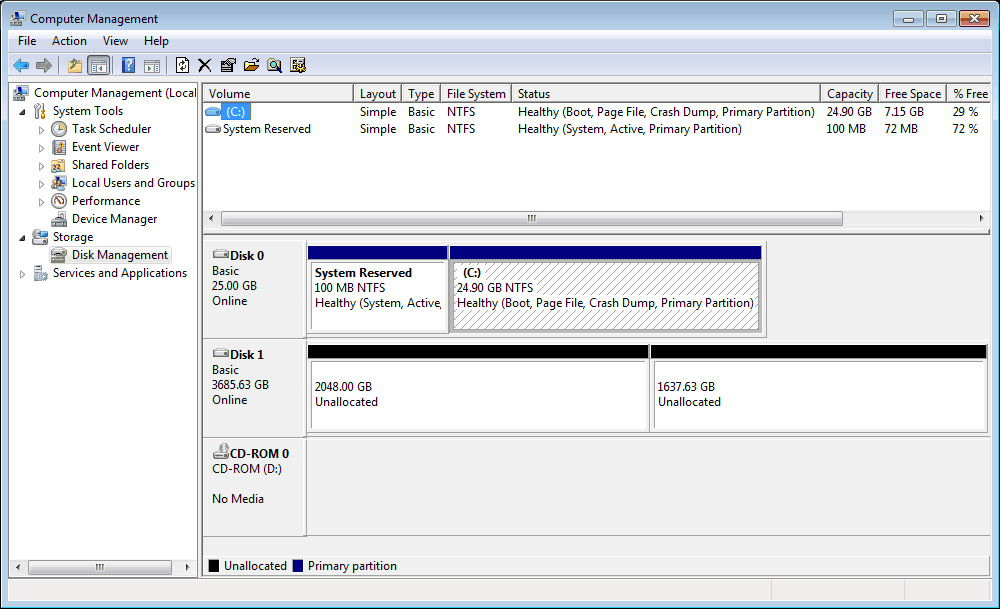
Task: Sort volumes by Capacity column header
Action: coord(849,94)
